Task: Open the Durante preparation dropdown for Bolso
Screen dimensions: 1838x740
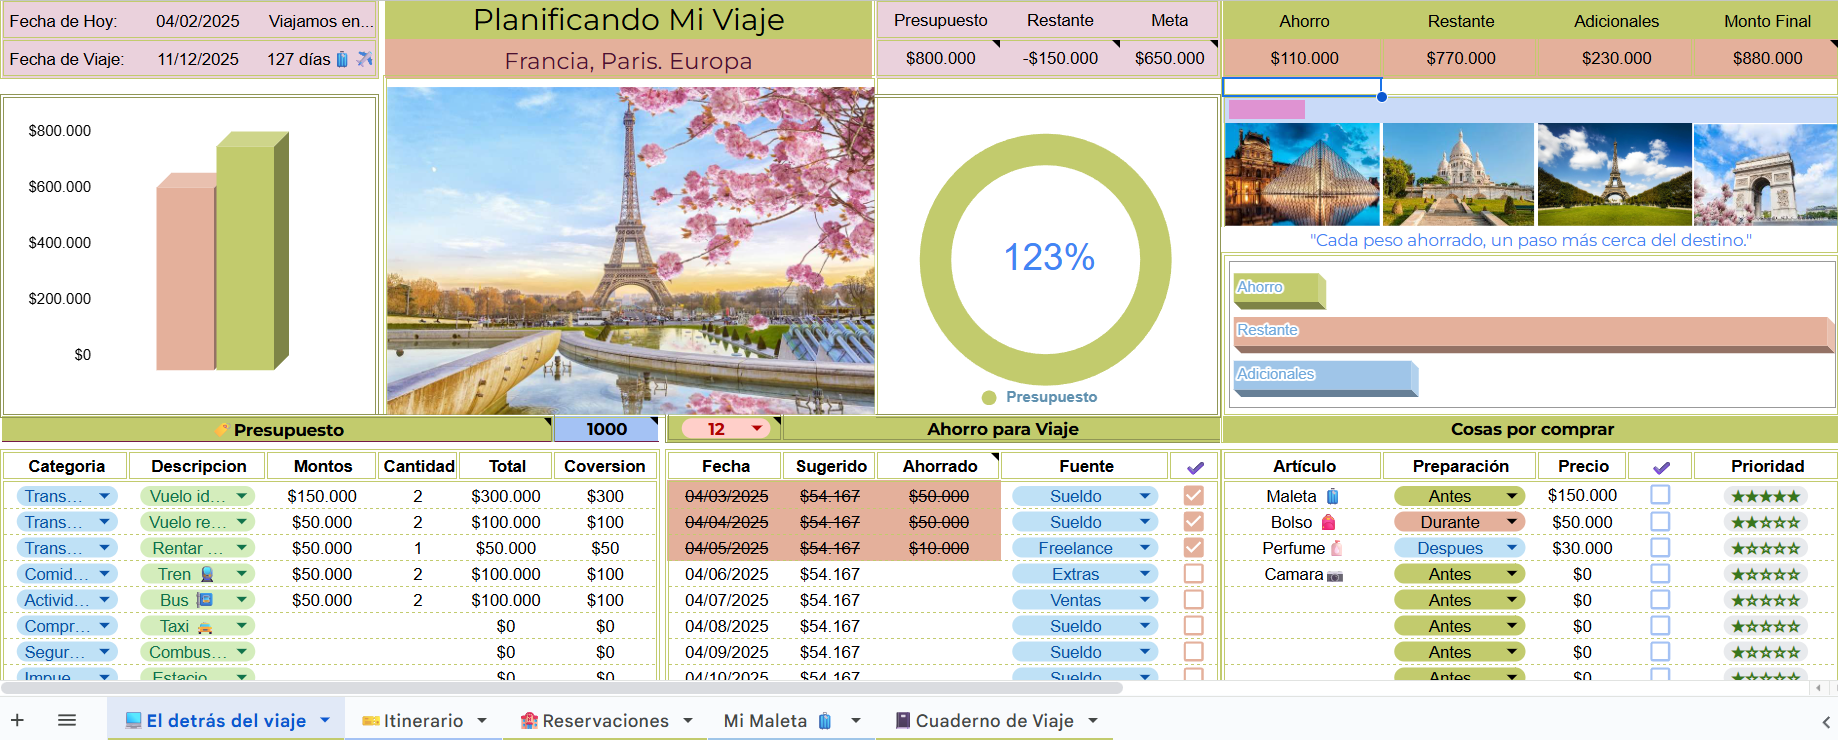Action: coord(1460,522)
